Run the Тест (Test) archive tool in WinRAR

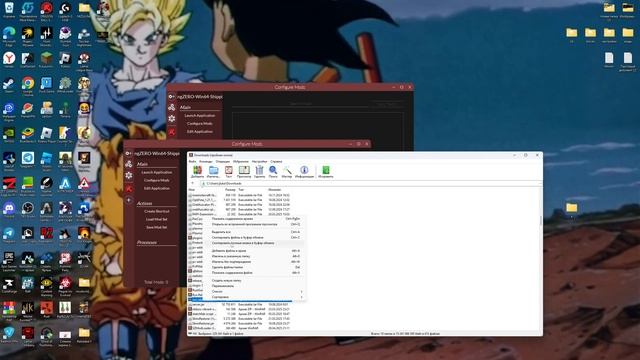click(x=229, y=171)
